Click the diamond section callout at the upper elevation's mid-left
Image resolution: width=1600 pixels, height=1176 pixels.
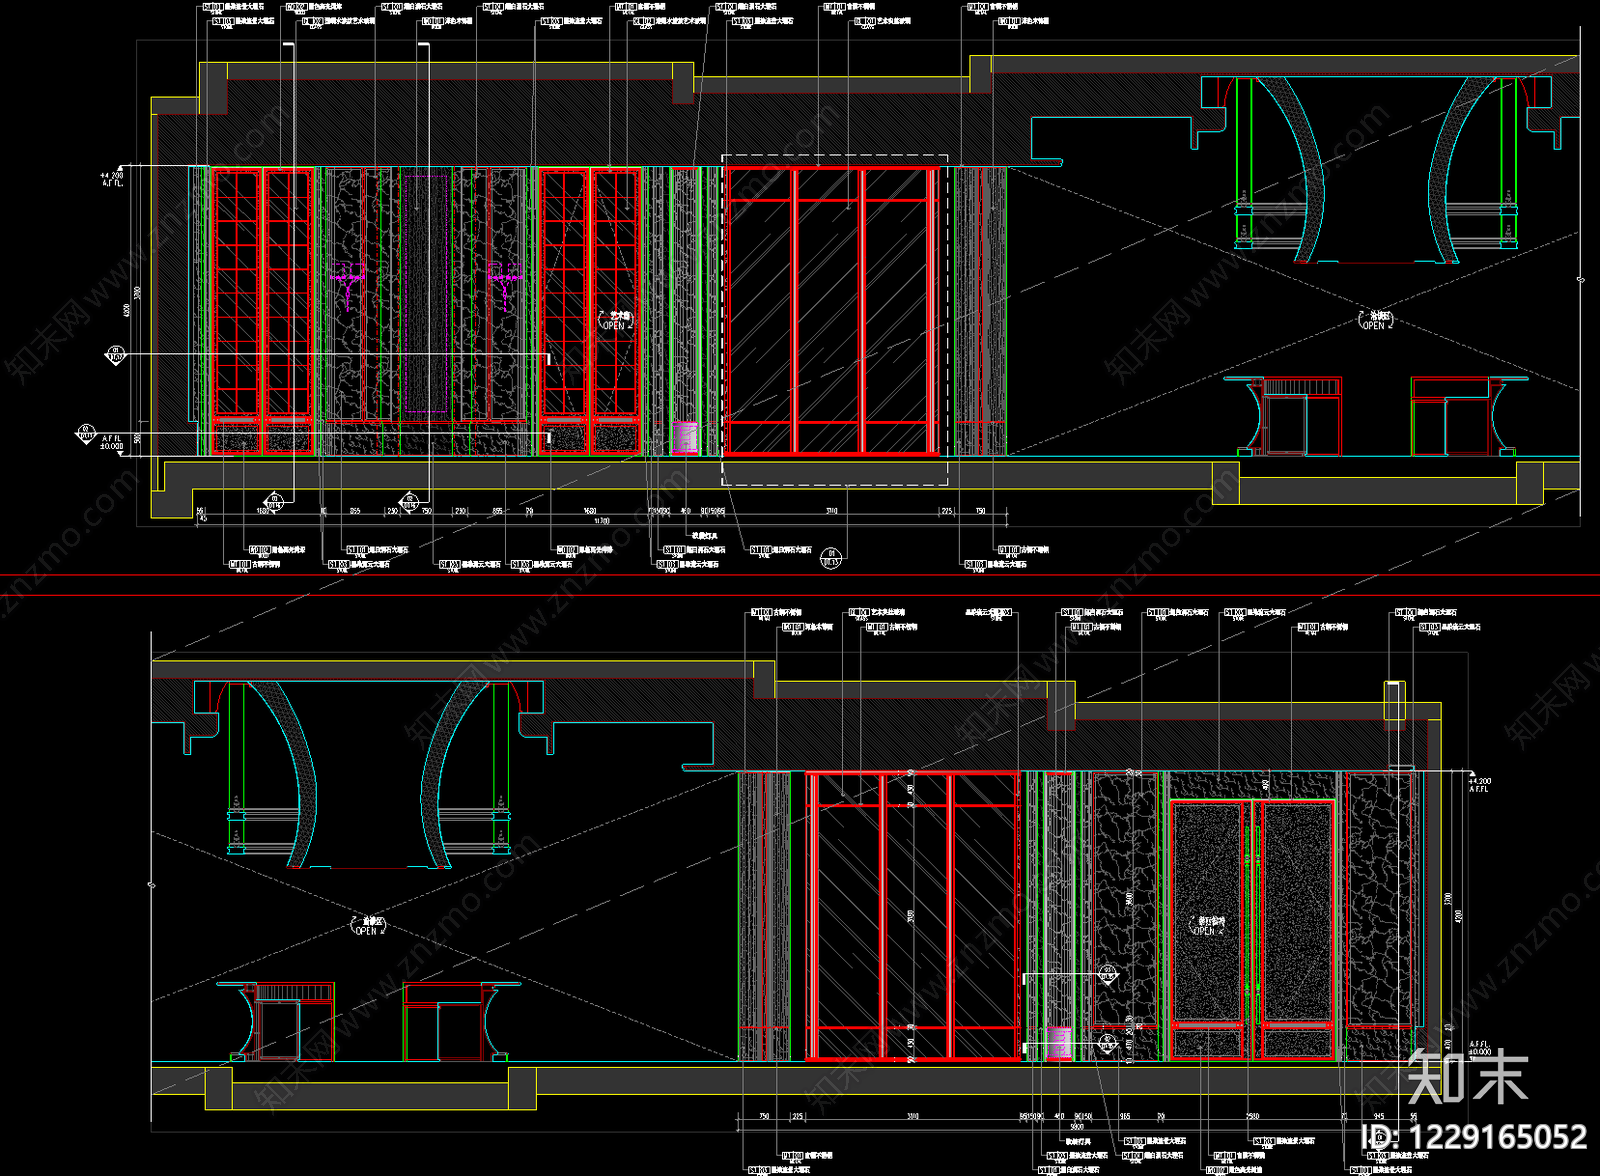pyautogui.click(x=116, y=355)
